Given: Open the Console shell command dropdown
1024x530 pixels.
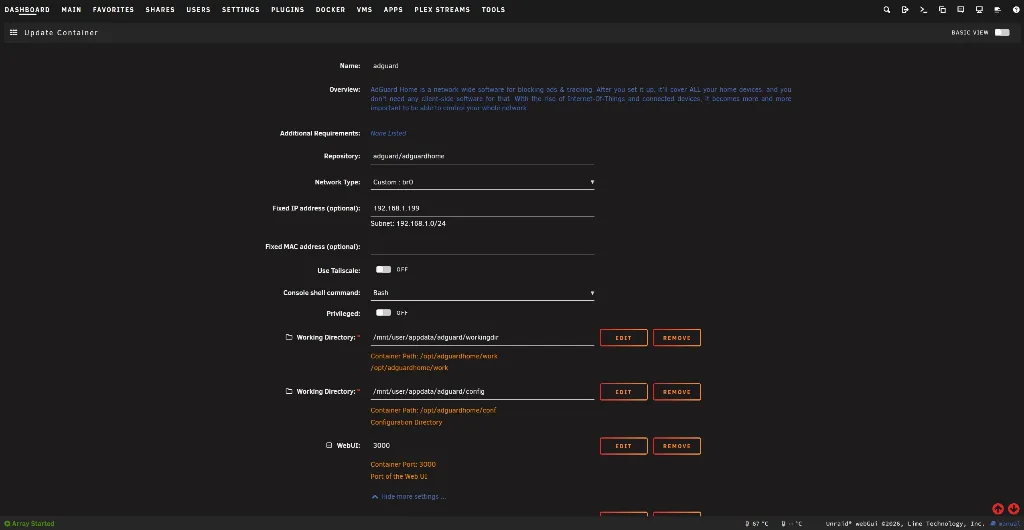Looking at the screenshot, I should pyautogui.click(x=482, y=293).
